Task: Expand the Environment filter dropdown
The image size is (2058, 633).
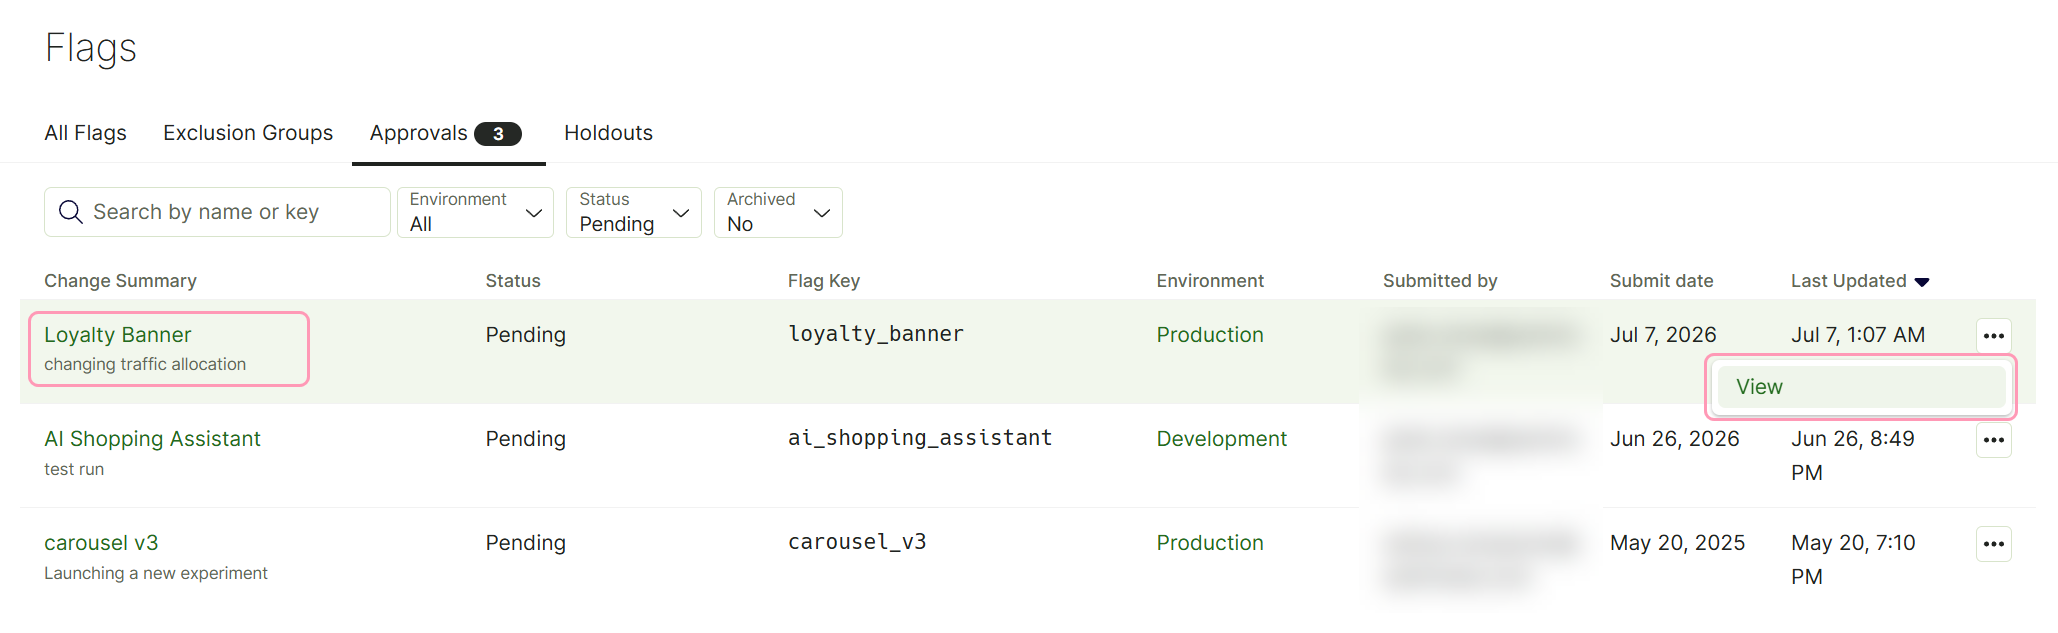Action: 475,212
